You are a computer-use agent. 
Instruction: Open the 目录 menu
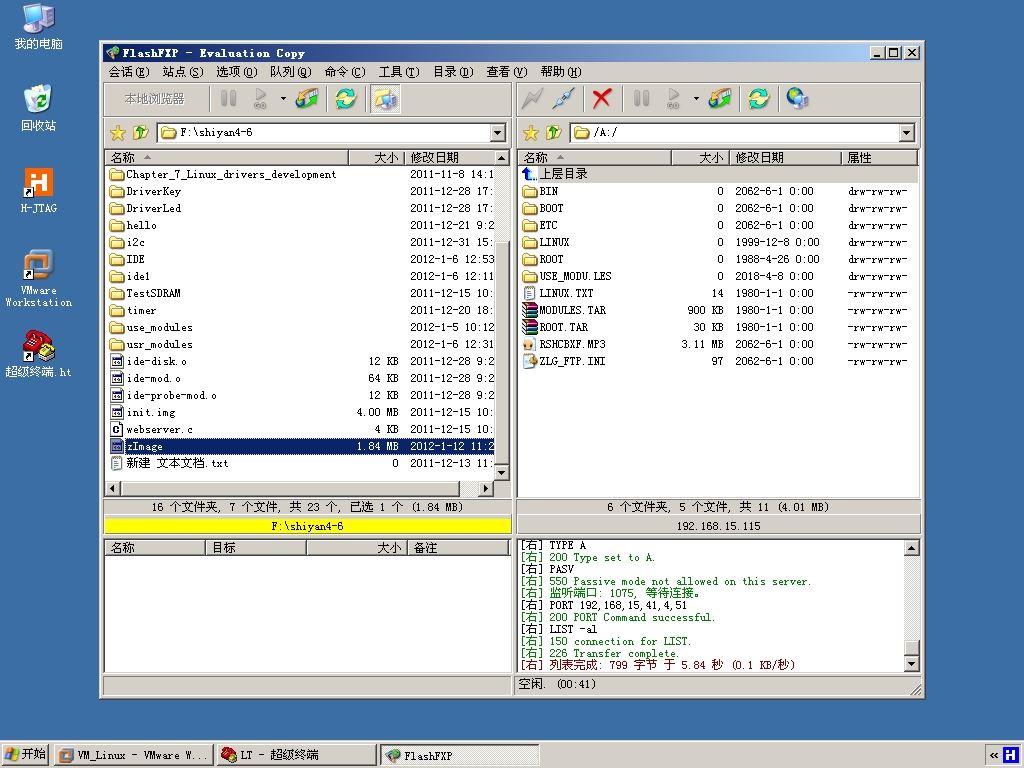click(x=453, y=72)
